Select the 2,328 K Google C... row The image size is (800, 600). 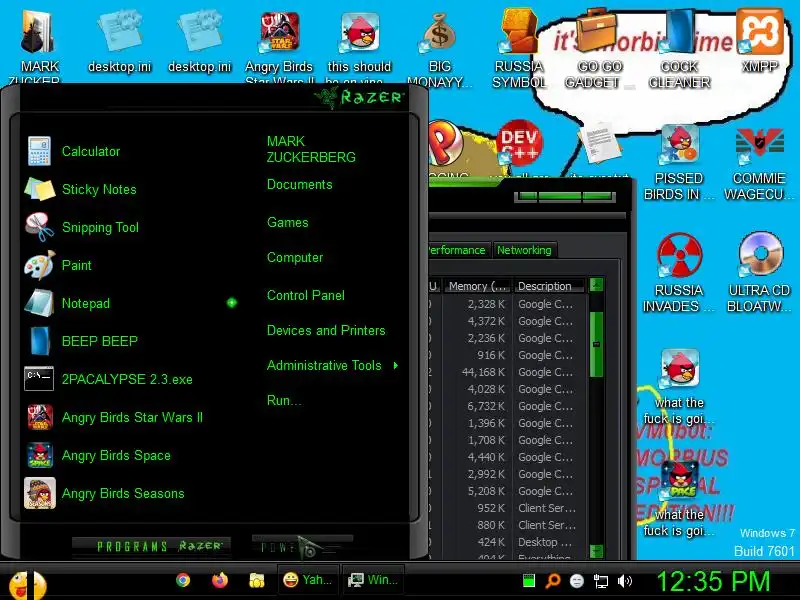coord(507,304)
